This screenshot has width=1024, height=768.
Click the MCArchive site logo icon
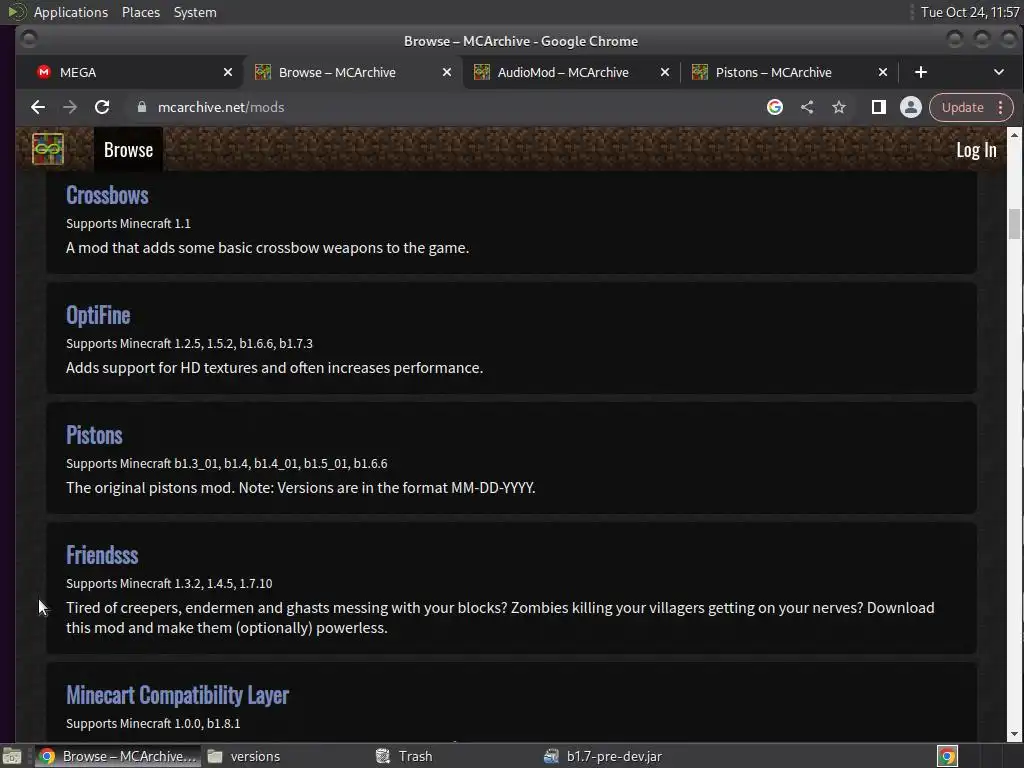click(x=48, y=149)
